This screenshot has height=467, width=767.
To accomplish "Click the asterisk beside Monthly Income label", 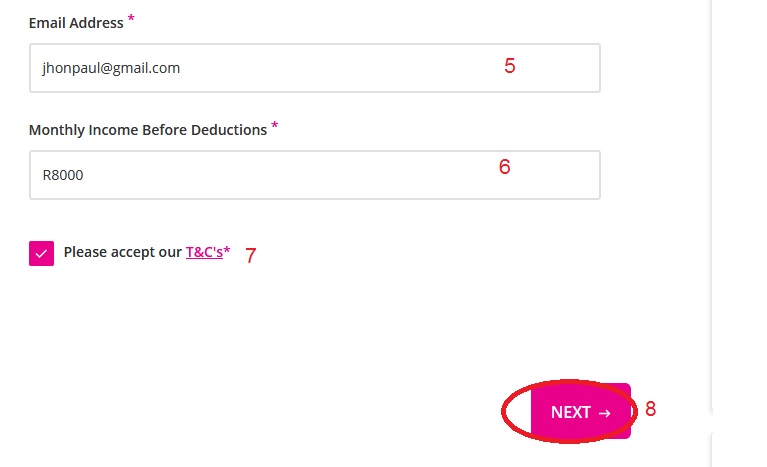I will [275, 126].
